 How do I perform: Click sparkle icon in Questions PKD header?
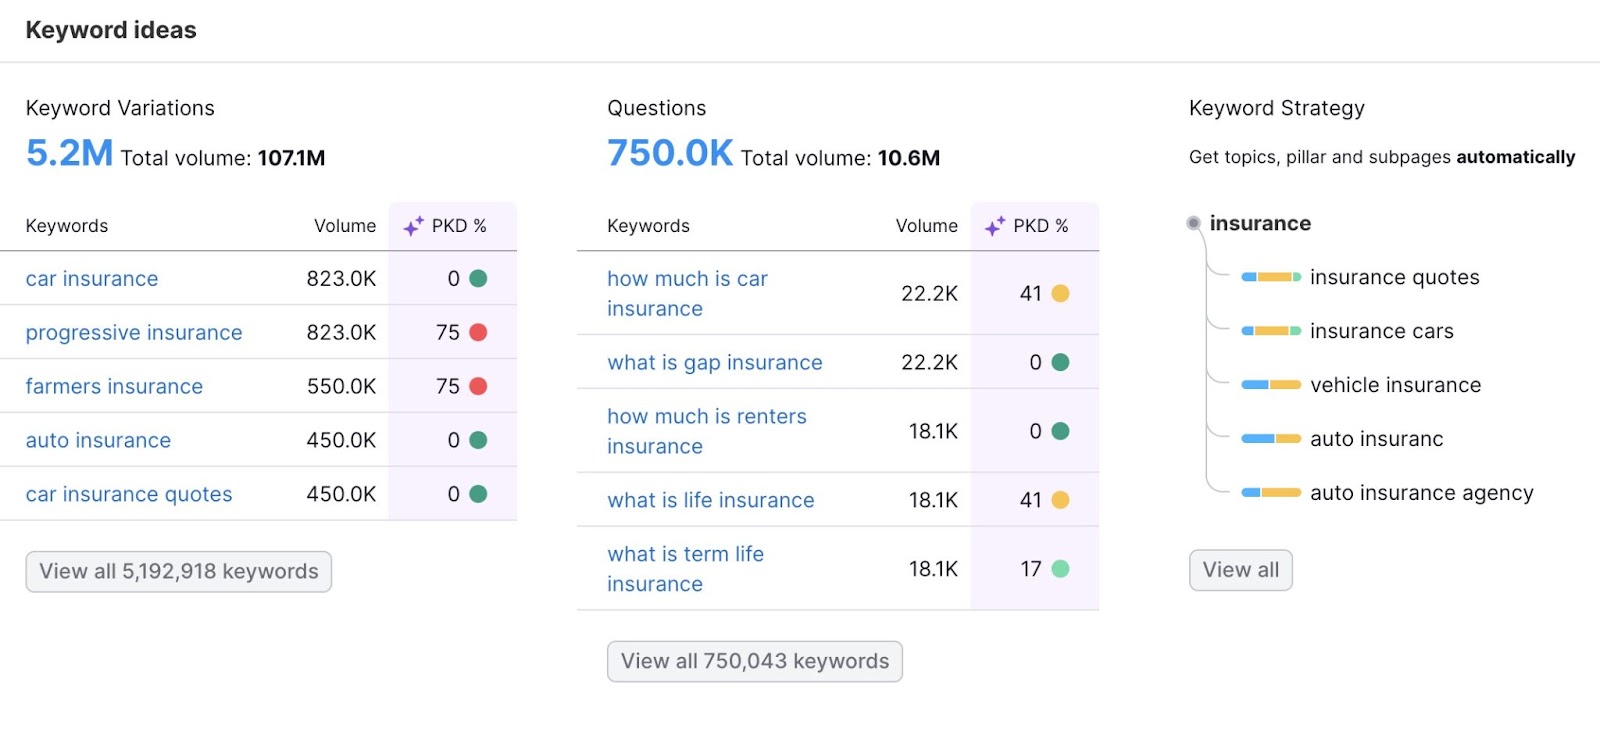(995, 227)
